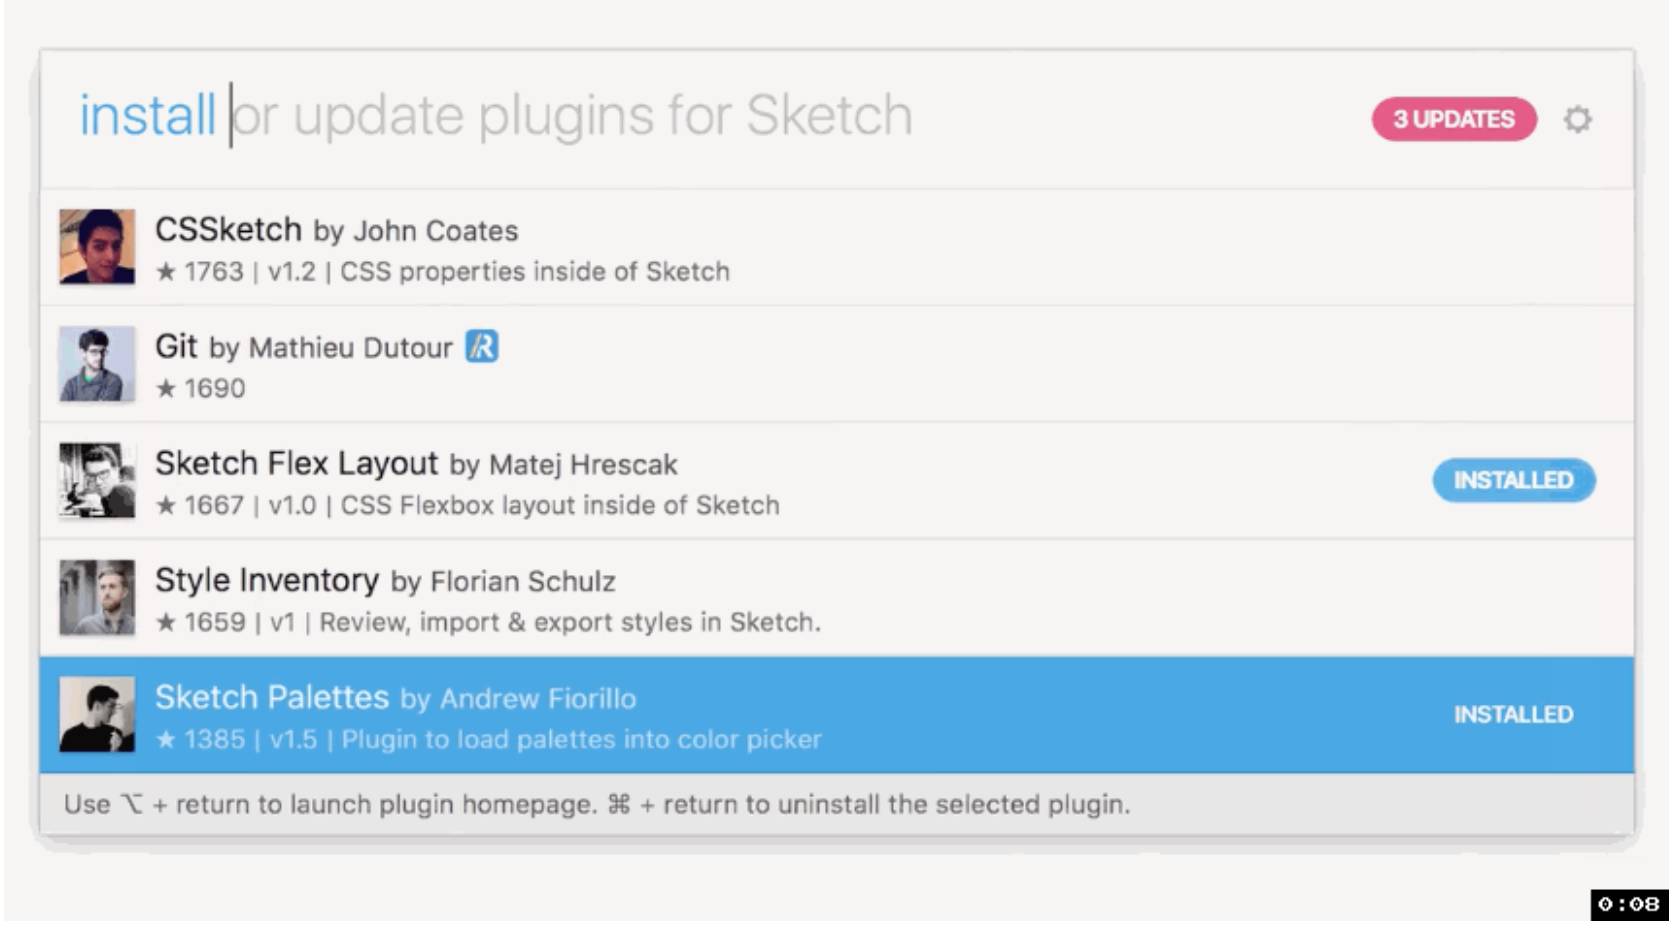Select the Git plugin title
The height and width of the screenshot is (930, 1680).
coord(176,346)
